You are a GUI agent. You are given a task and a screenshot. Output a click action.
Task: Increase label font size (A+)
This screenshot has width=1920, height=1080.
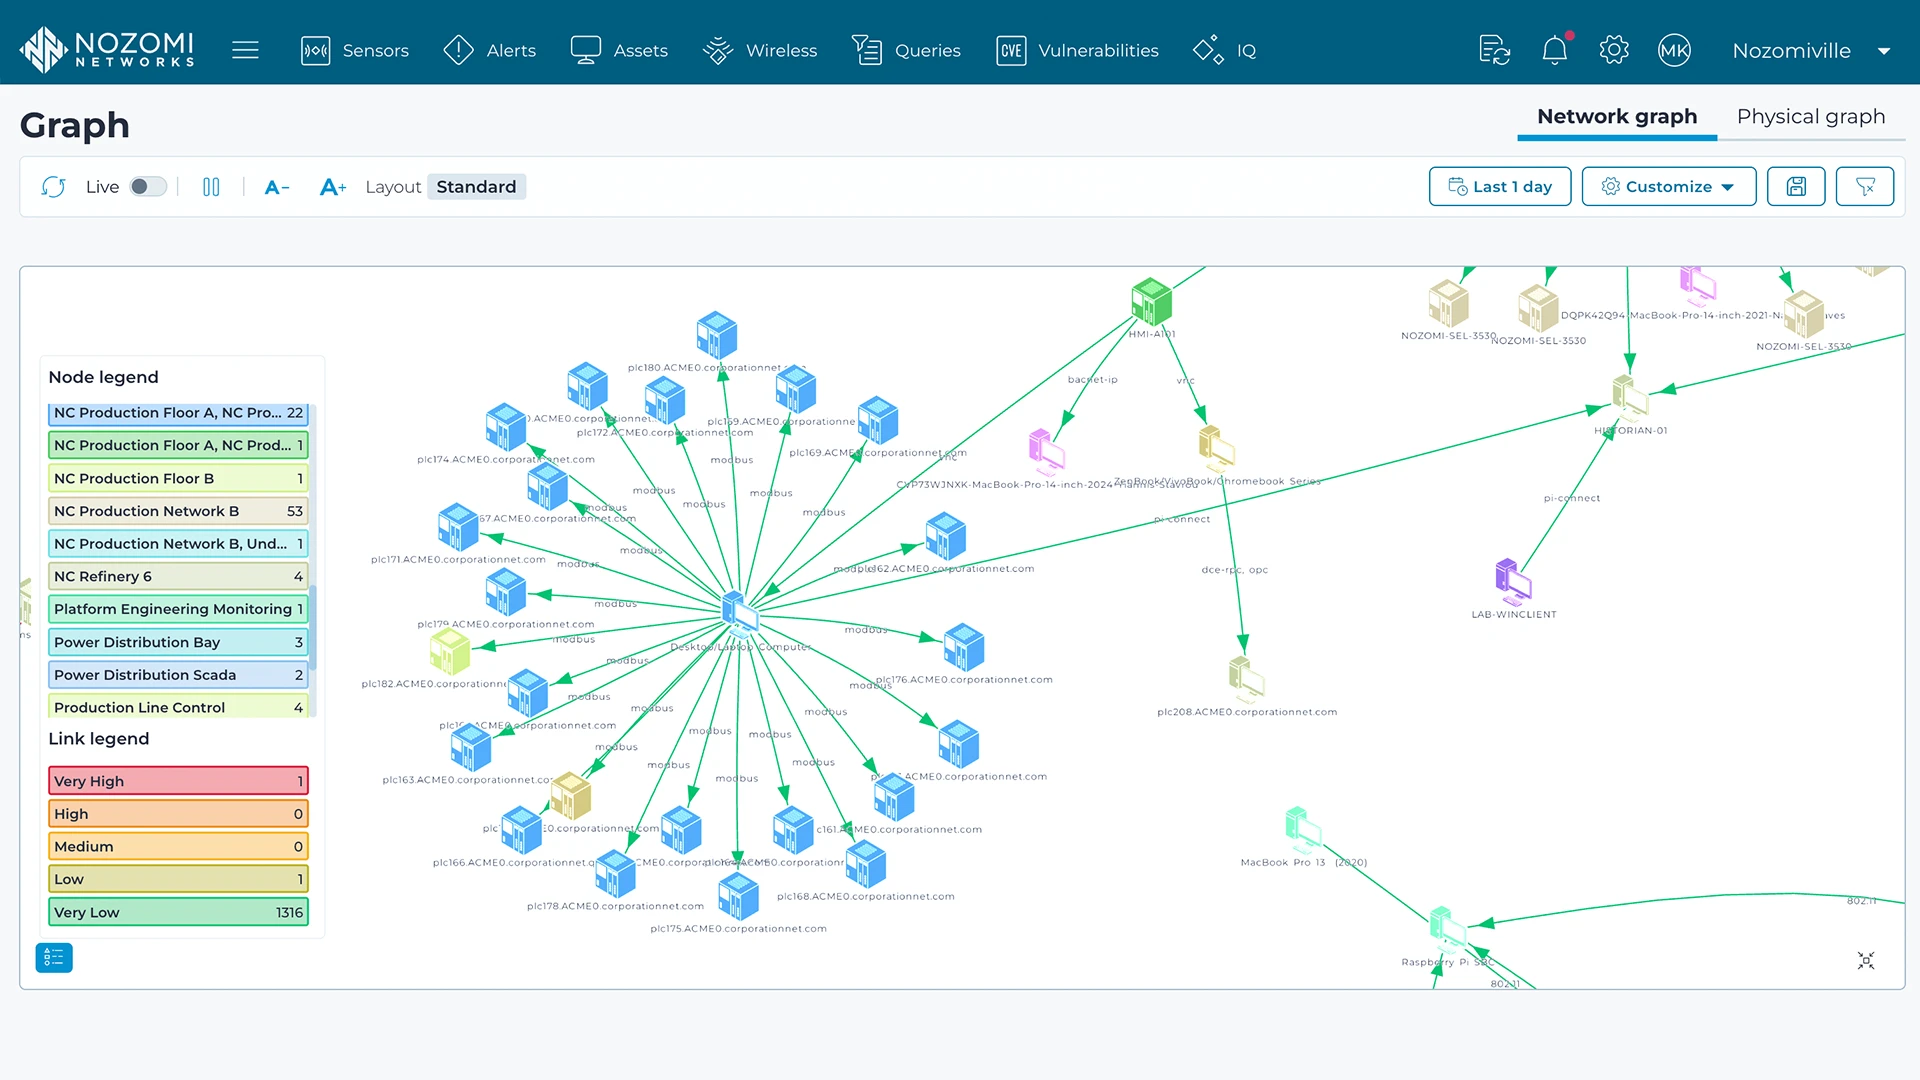click(x=332, y=187)
